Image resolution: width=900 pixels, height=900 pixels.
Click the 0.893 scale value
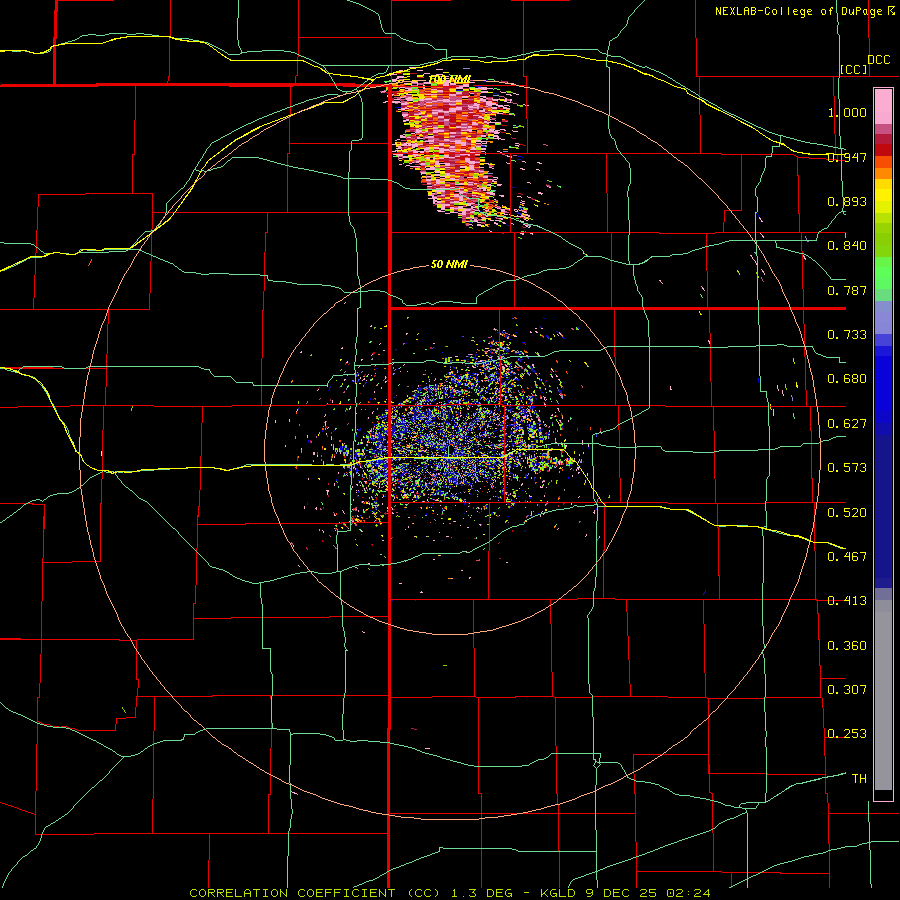[847, 201]
